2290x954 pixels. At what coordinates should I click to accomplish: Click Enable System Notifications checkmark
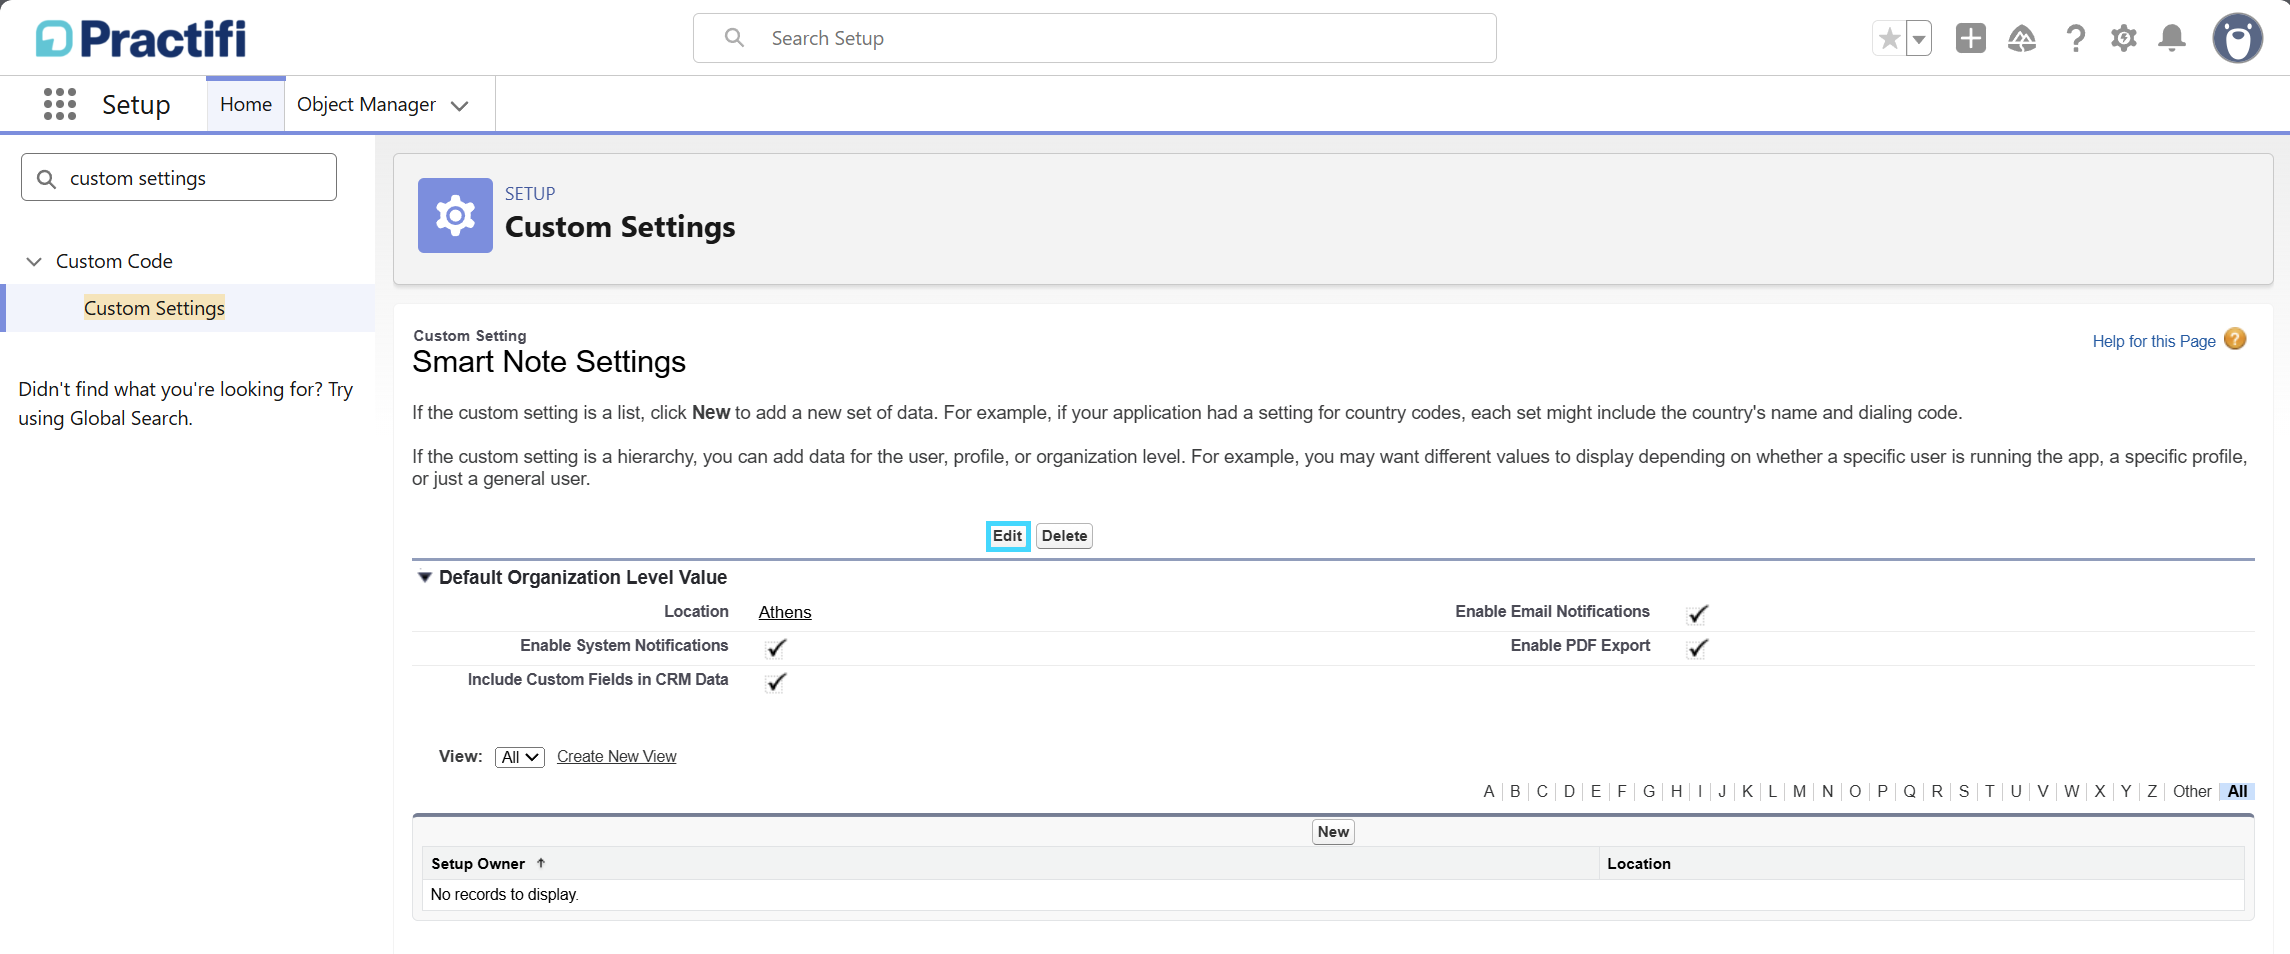(x=776, y=647)
